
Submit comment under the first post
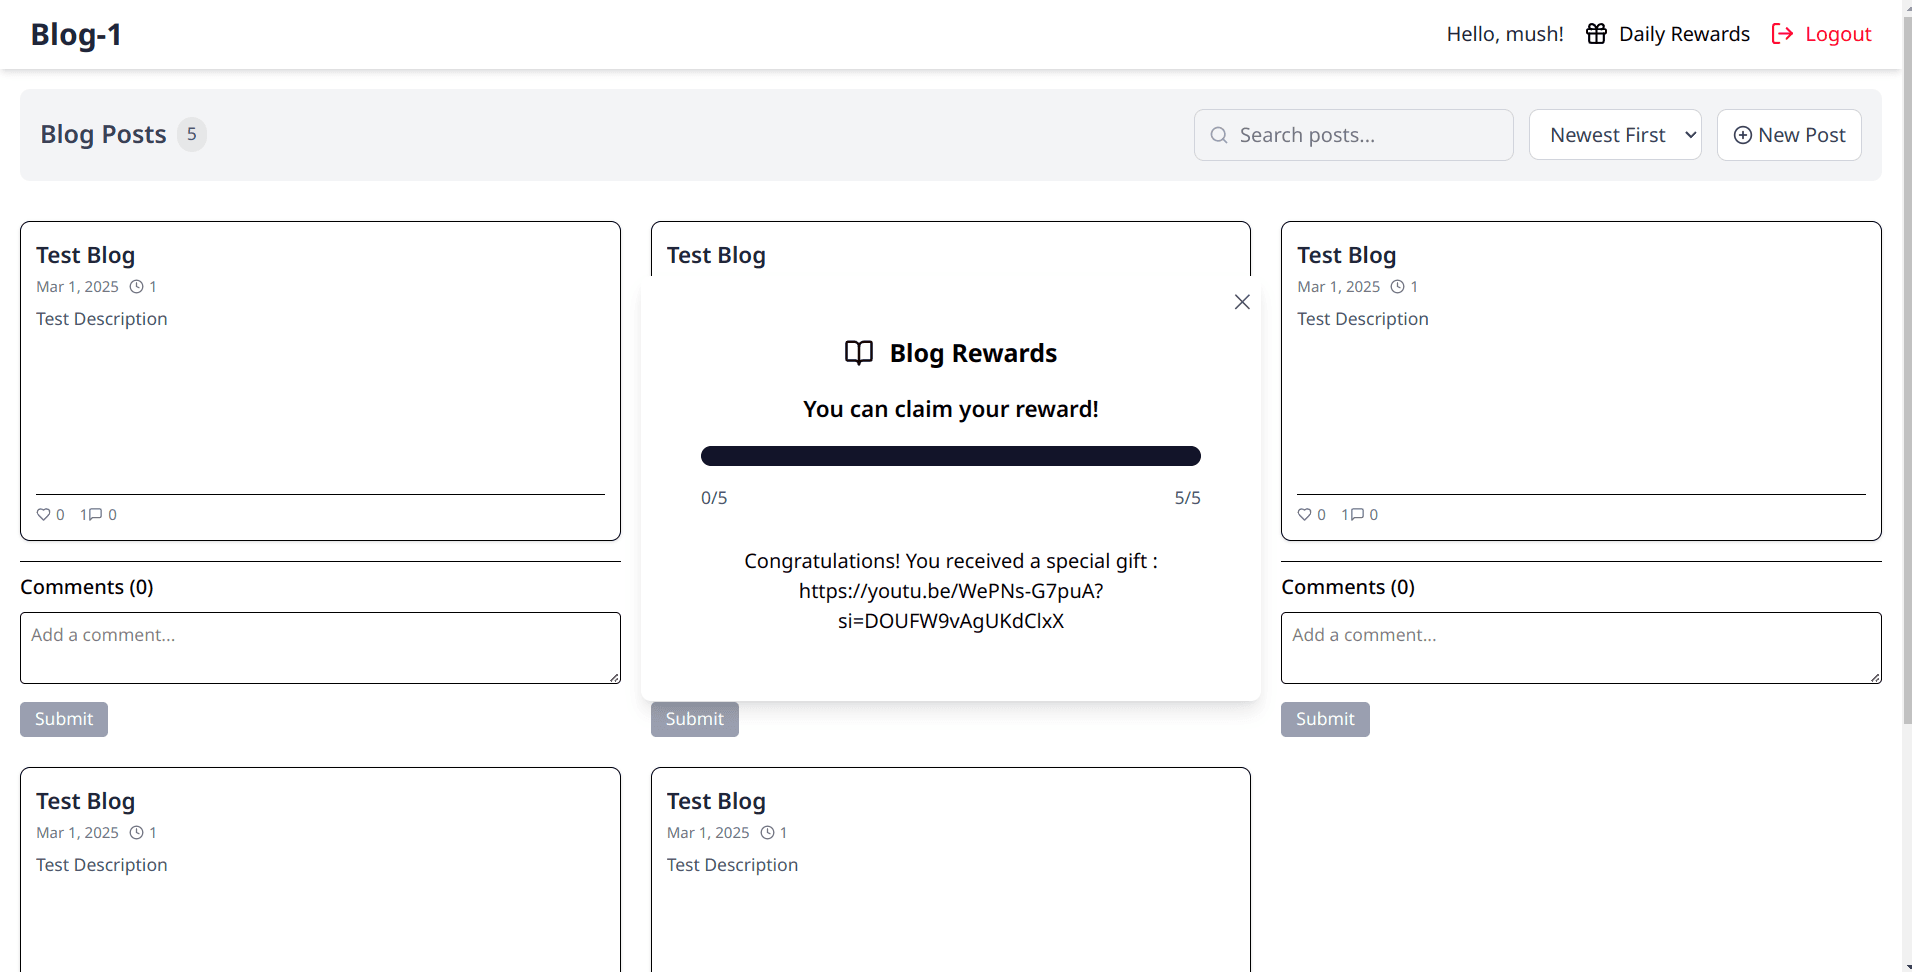coord(64,719)
